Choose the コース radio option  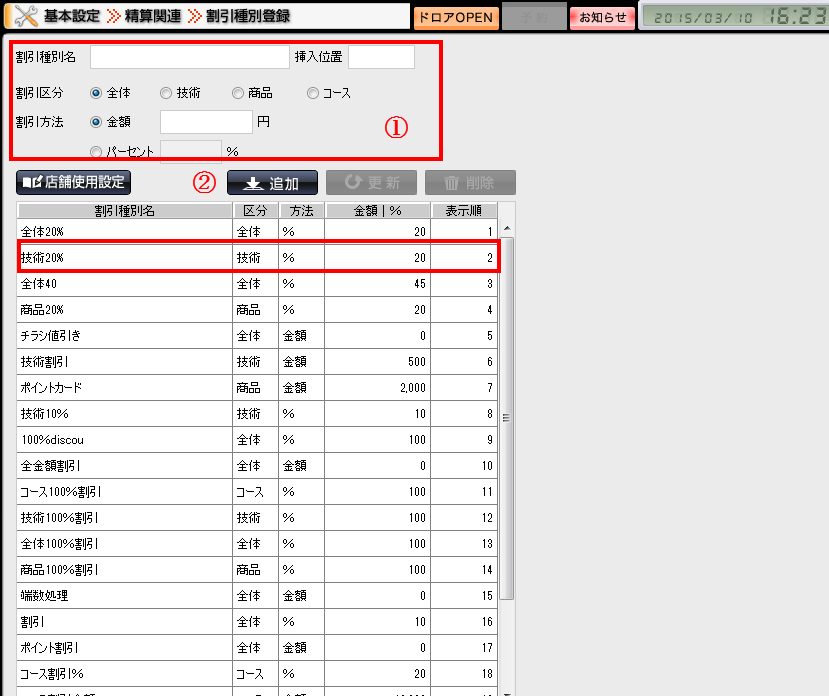313,93
